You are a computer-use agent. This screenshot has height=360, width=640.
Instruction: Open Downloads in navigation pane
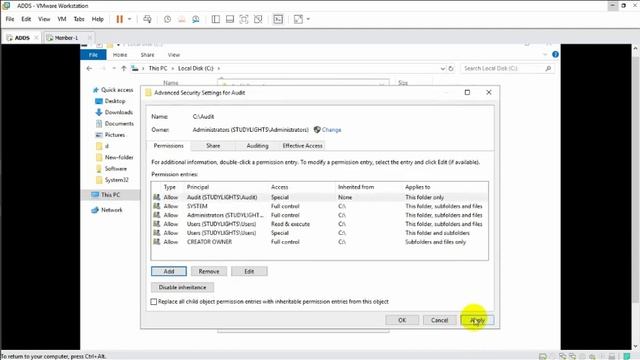tap(118, 112)
